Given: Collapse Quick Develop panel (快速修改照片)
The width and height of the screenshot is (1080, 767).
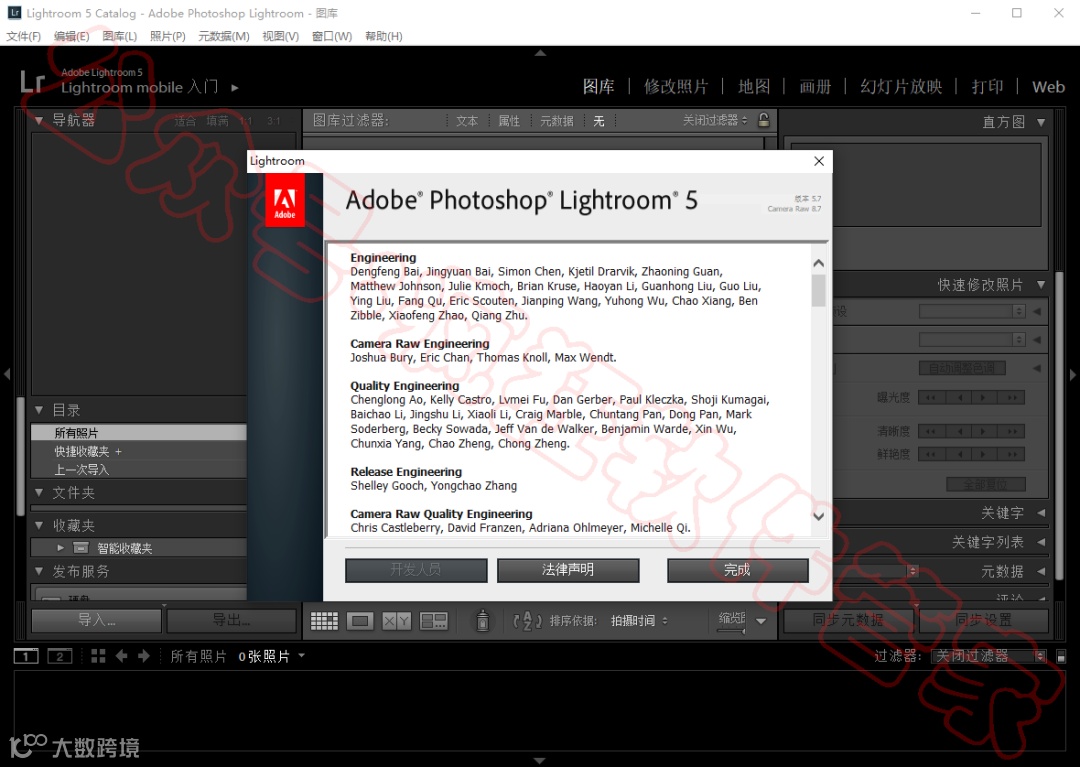Looking at the screenshot, I should tap(1041, 284).
